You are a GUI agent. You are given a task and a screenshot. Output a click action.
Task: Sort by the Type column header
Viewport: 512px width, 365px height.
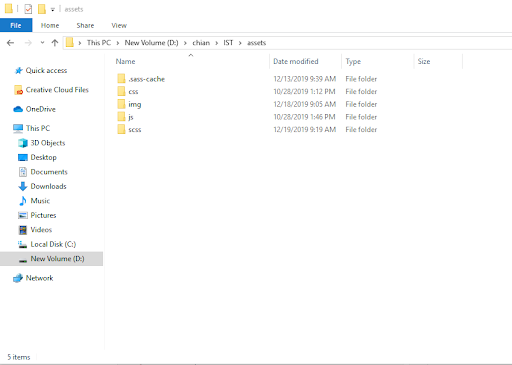pyautogui.click(x=353, y=61)
